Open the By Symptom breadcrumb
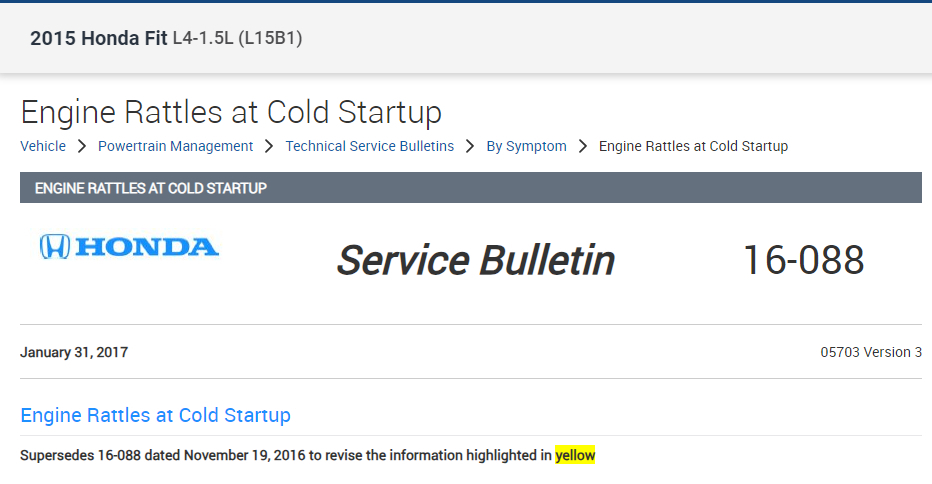 tap(526, 147)
